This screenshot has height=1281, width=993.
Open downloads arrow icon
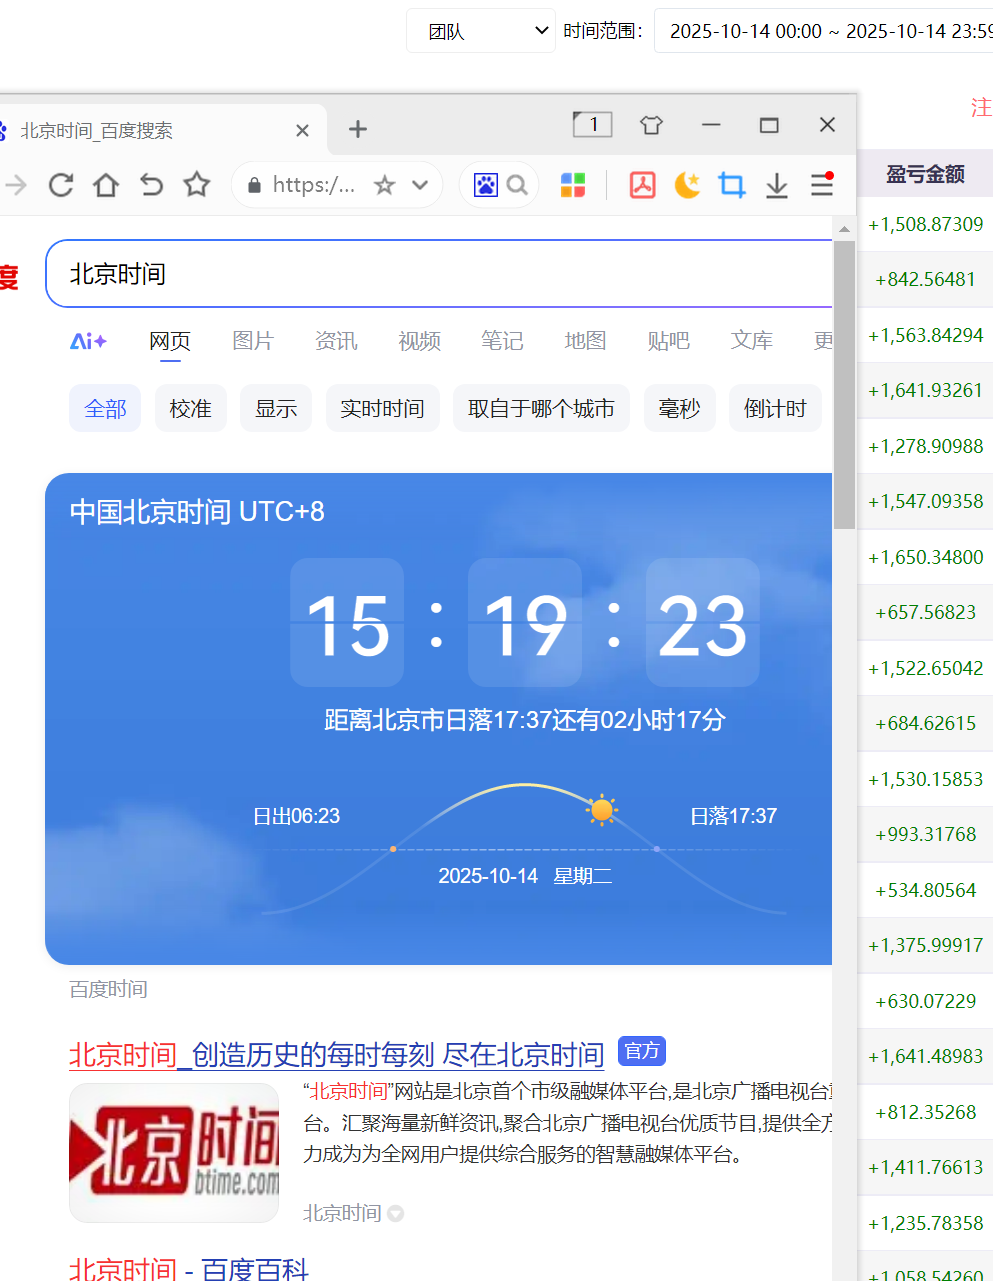click(777, 185)
